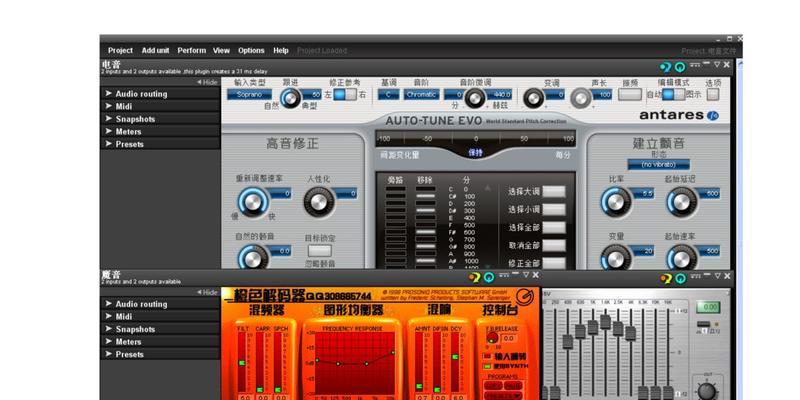
Task: Click the 起始延迟 500 value field
Action: pyautogui.click(x=708, y=194)
